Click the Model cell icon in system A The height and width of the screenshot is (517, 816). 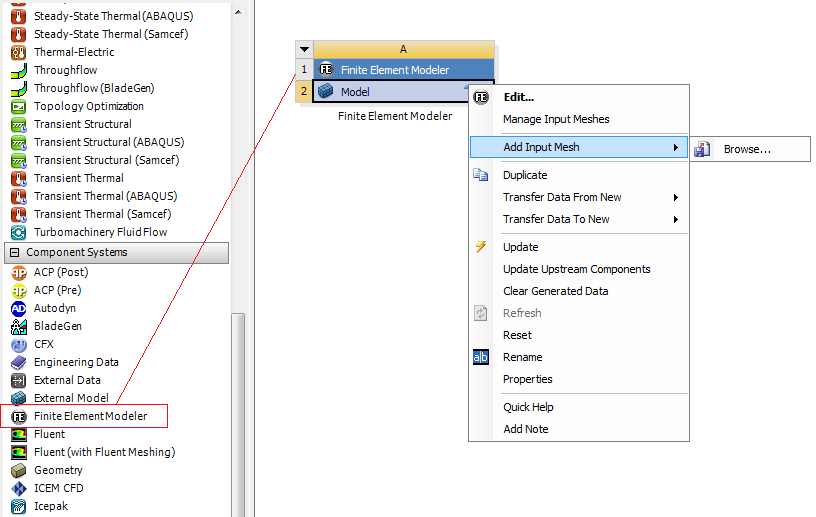pyautogui.click(x=326, y=92)
